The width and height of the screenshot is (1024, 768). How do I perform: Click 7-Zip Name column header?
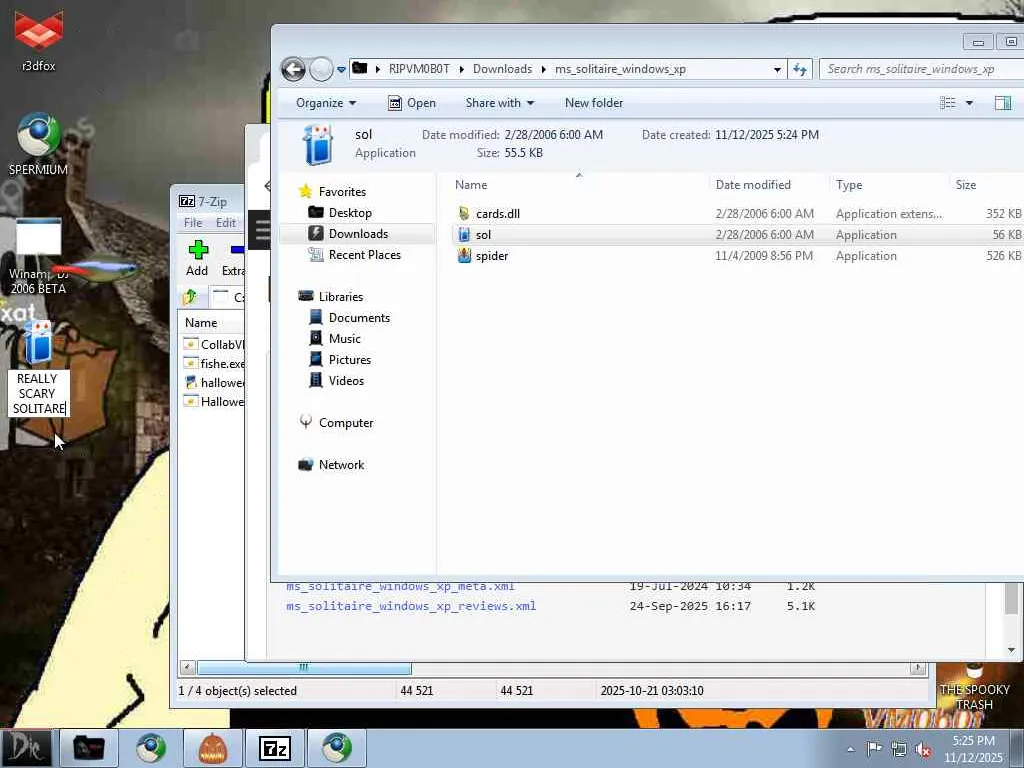[x=201, y=323]
